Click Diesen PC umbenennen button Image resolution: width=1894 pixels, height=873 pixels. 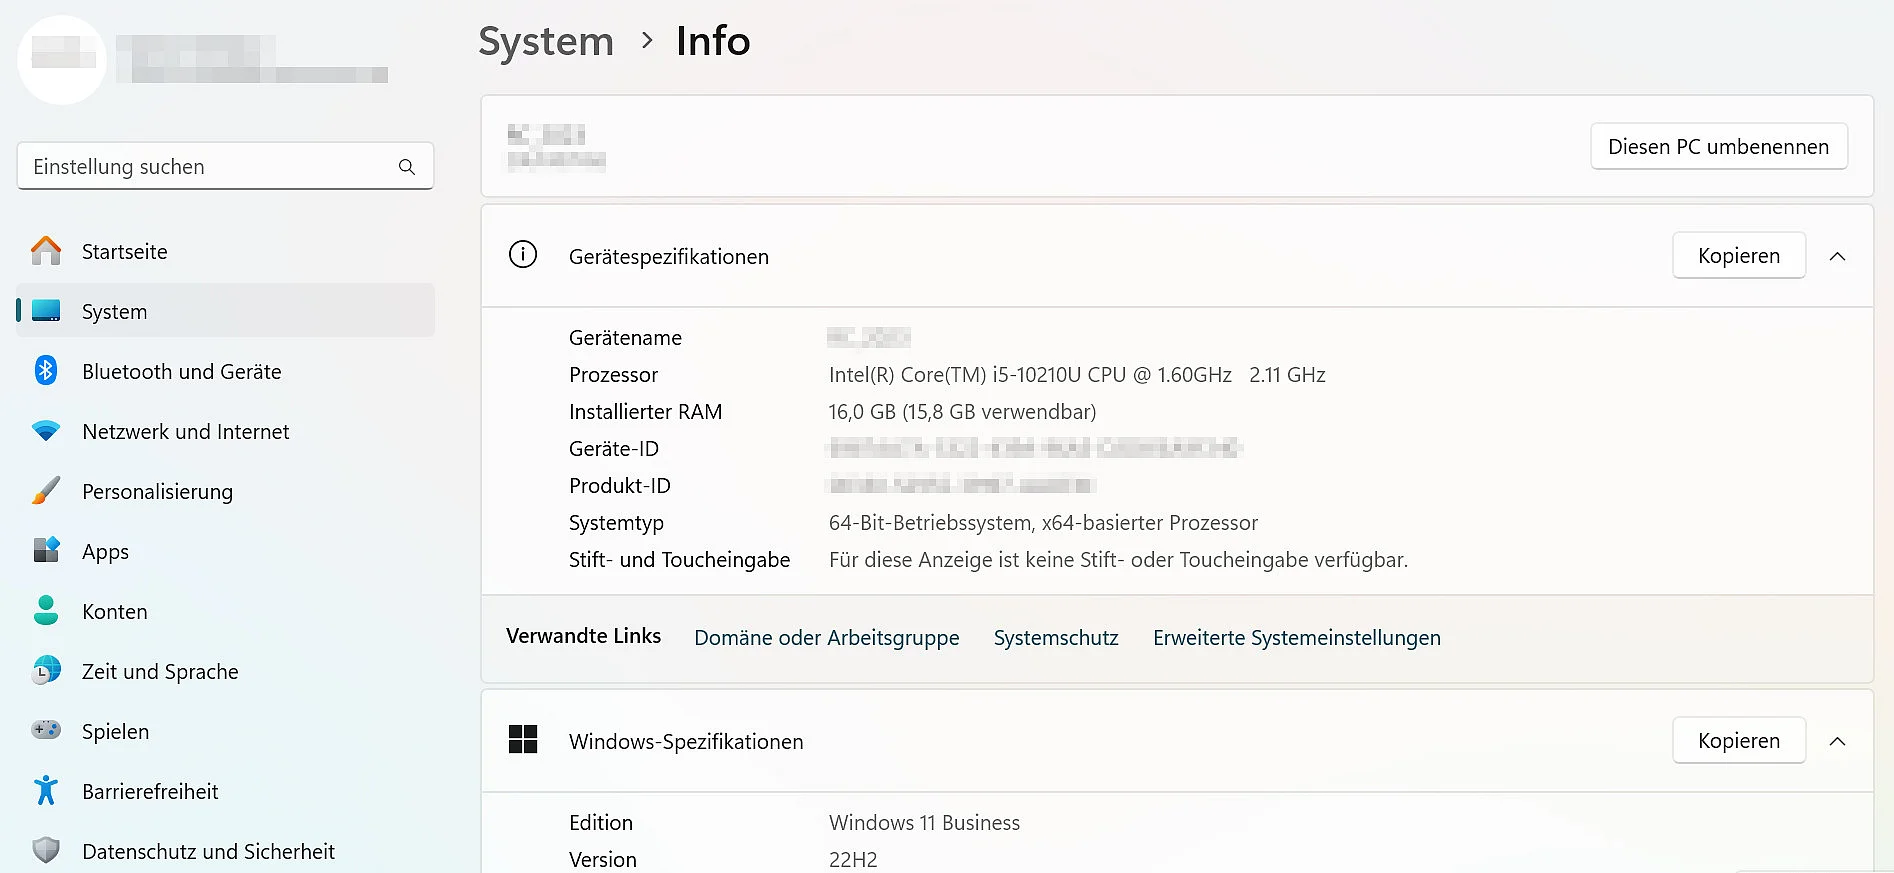click(x=1718, y=147)
